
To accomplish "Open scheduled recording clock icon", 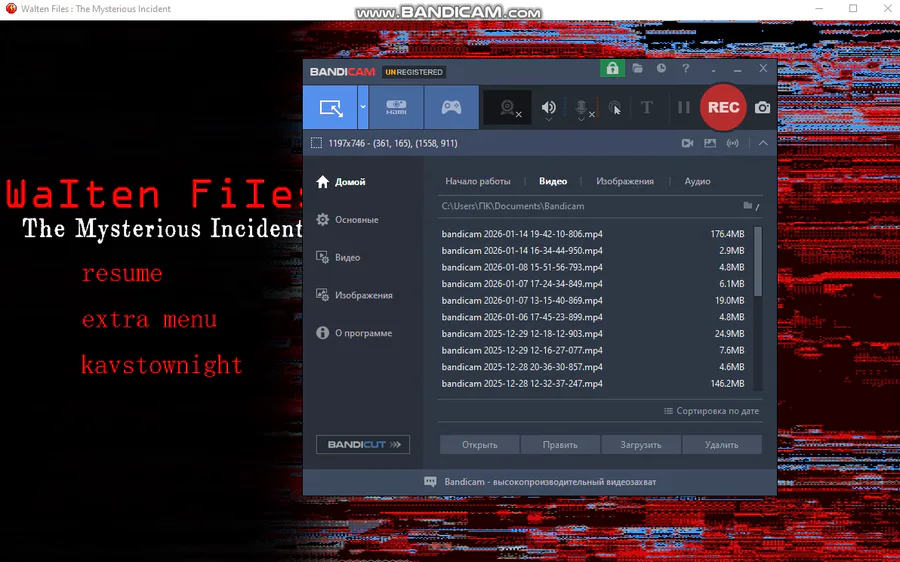I will click(661, 68).
